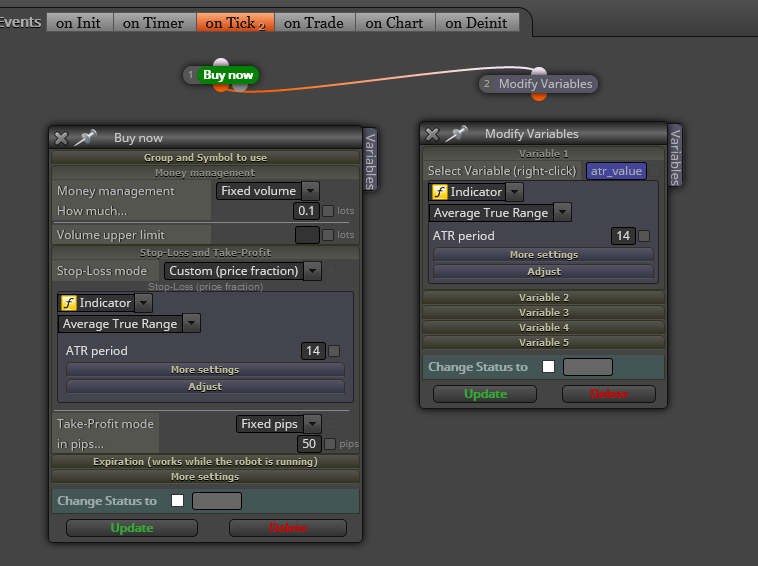Click the orange bottom connector of Modify Variables node
This screenshot has height=566, width=758.
tap(539, 96)
